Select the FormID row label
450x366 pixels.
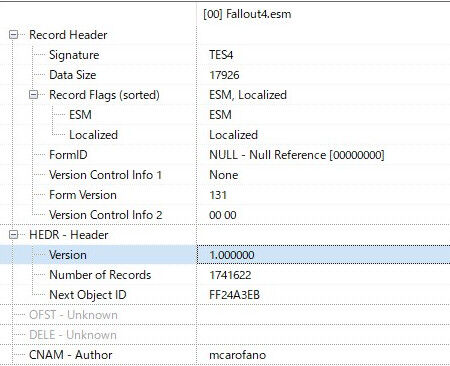68,155
